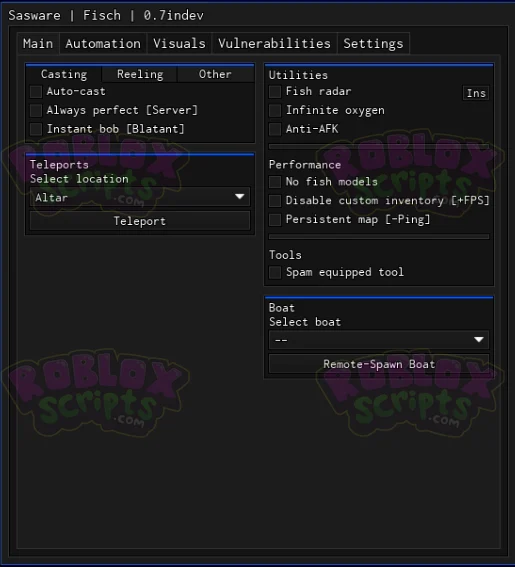Expand the Select boat dropdown

[379, 340]
